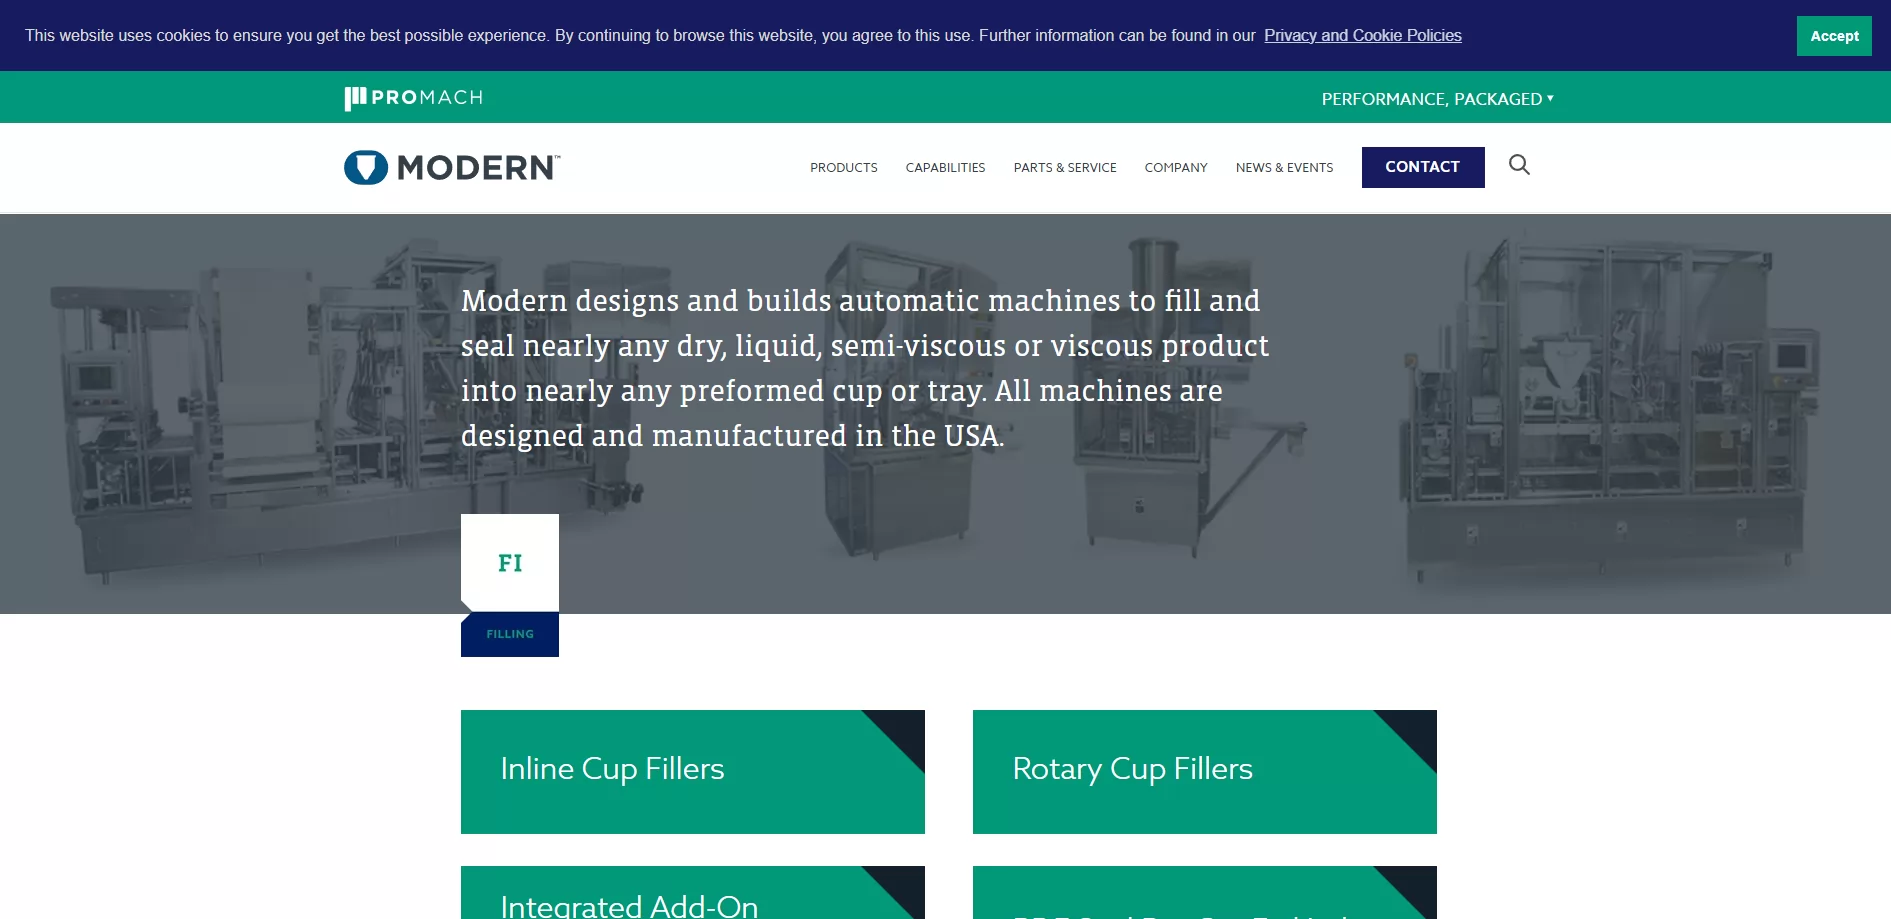Click the Modern shield logo
1891x919 pixels.
click(x=366, y=167)
